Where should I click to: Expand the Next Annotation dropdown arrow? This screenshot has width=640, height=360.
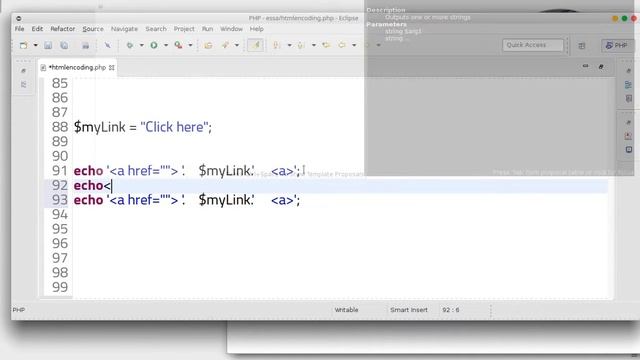pos(289,45)
